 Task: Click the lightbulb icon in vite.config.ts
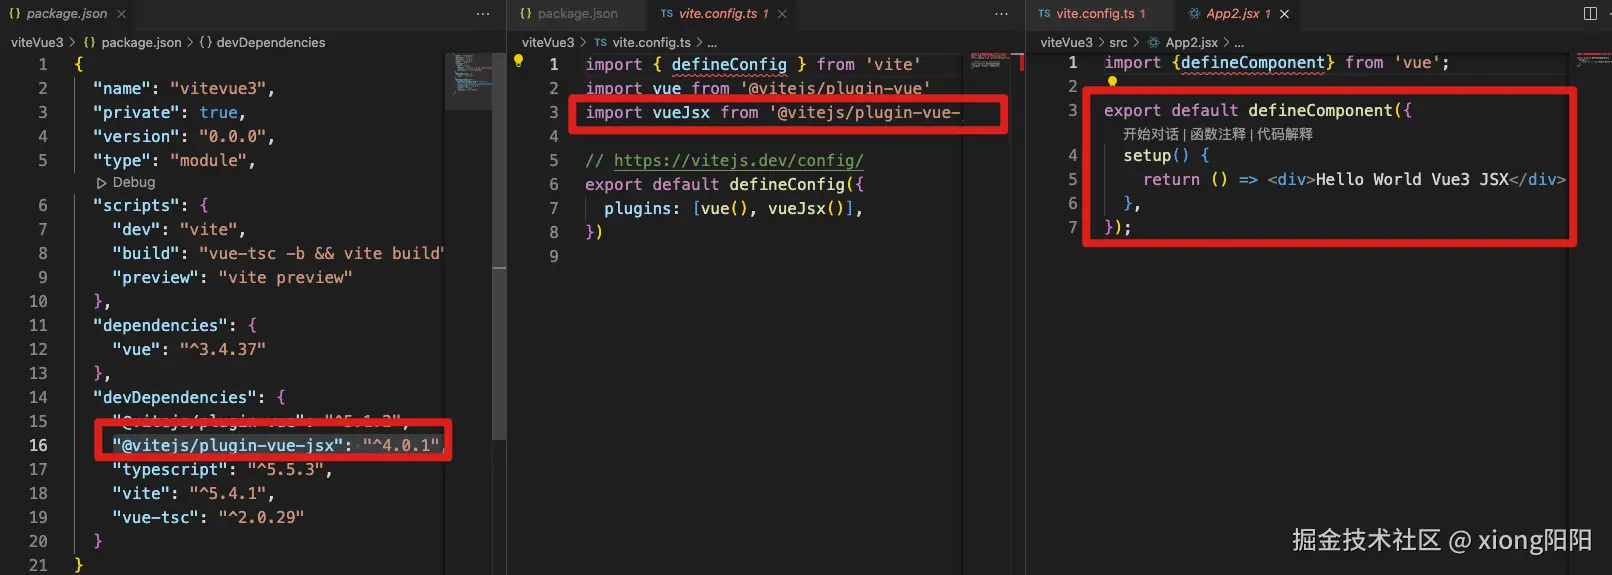(518, 61)
